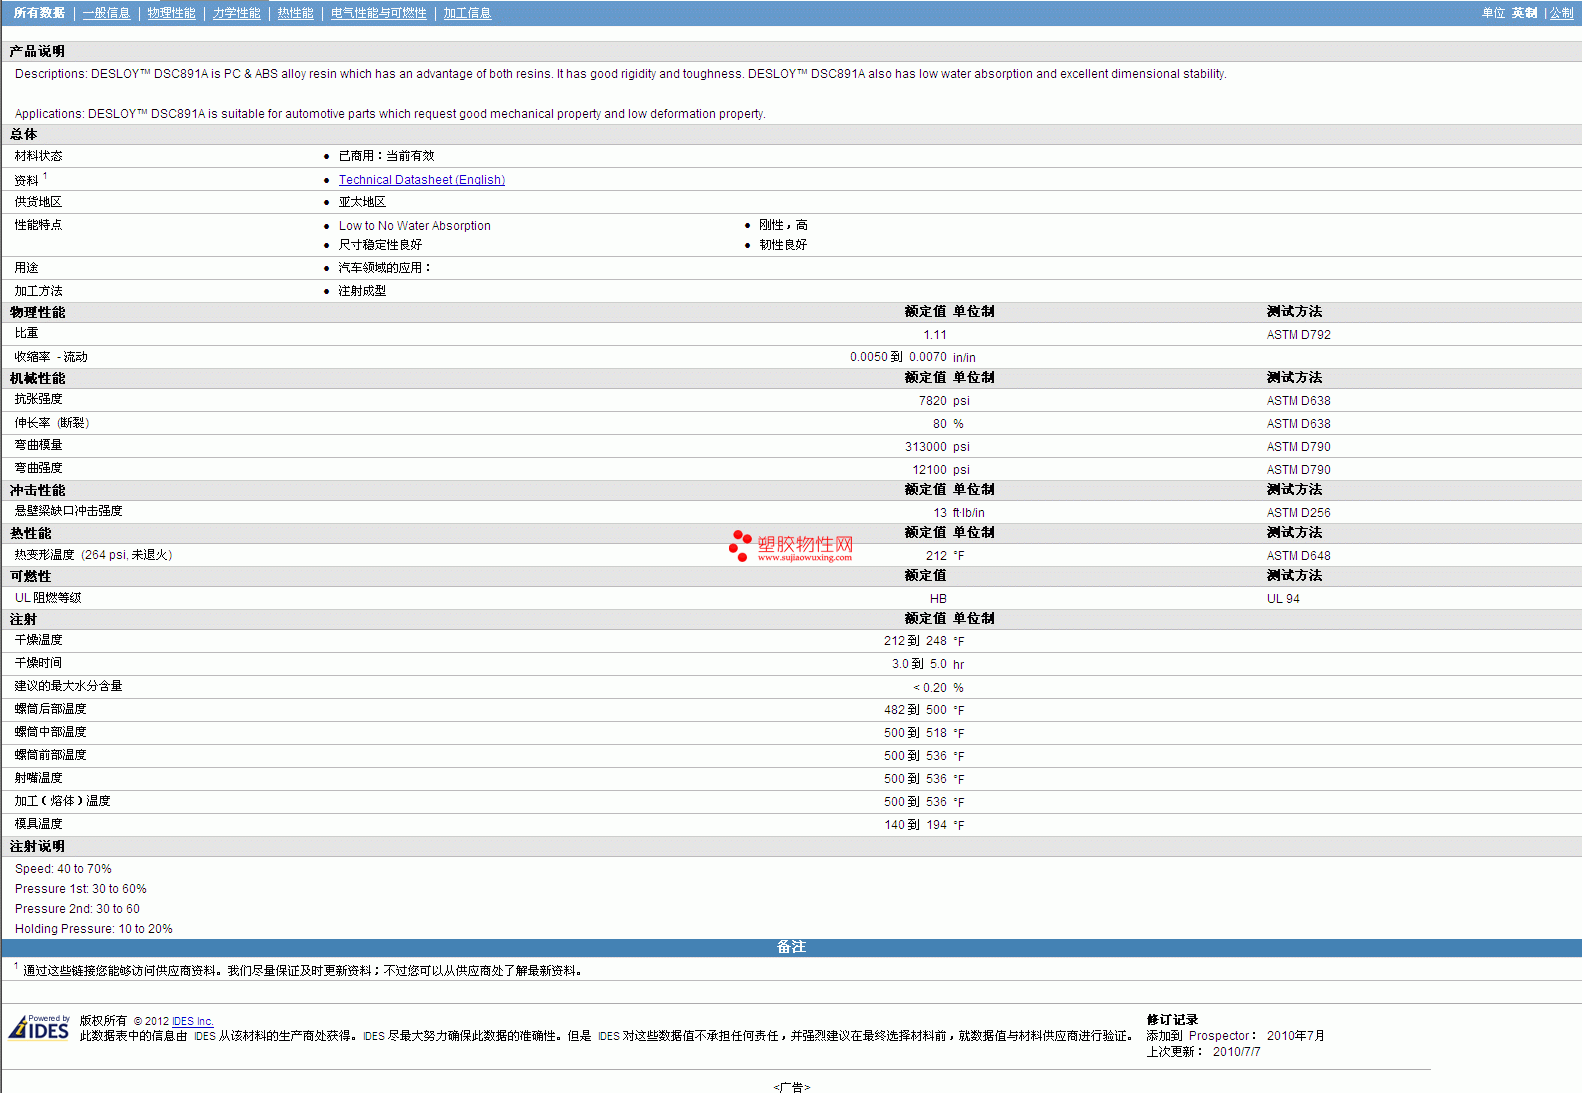Open the 所有数据 tab
Screen dimensions: 1582x1093
(x=39, y=13)
